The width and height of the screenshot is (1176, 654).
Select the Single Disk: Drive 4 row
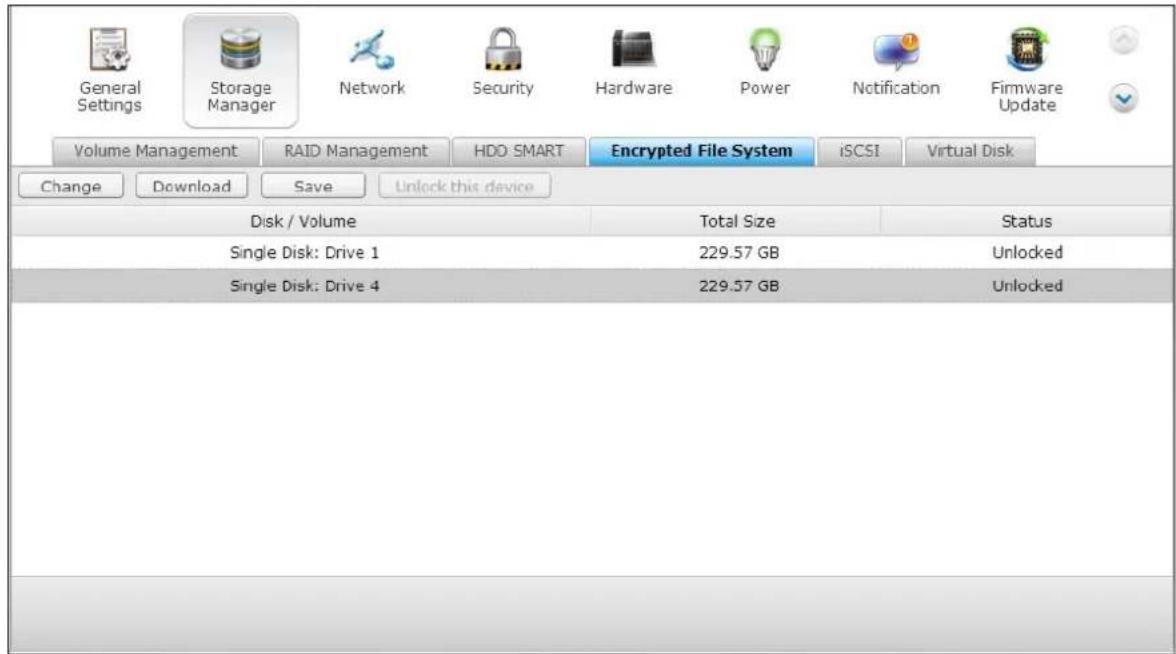[x=592, y=286]
